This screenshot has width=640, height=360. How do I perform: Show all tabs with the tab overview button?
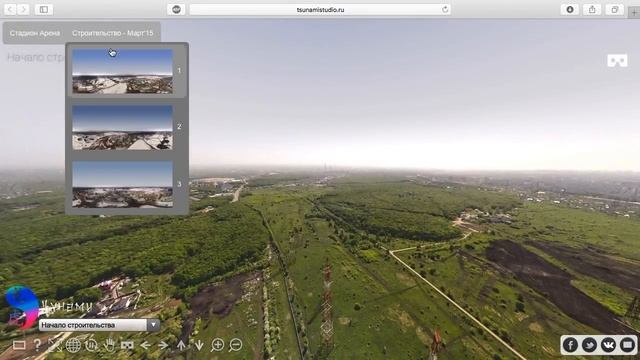[614, 9]
